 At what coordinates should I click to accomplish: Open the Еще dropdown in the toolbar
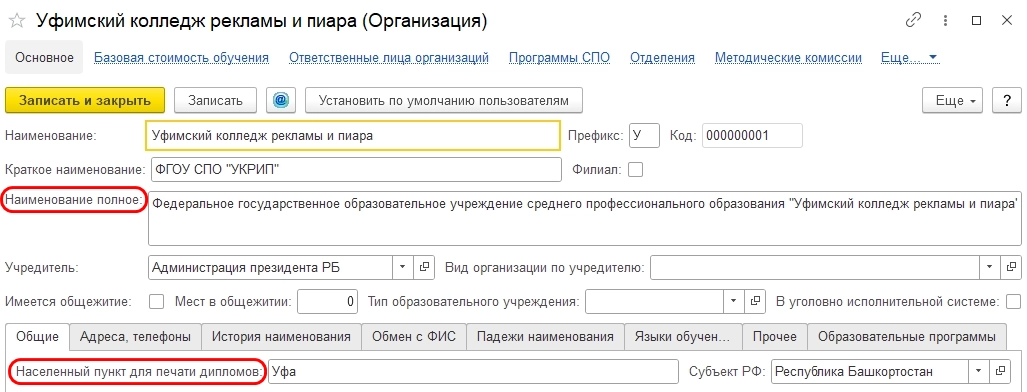[x=952, y=100]
